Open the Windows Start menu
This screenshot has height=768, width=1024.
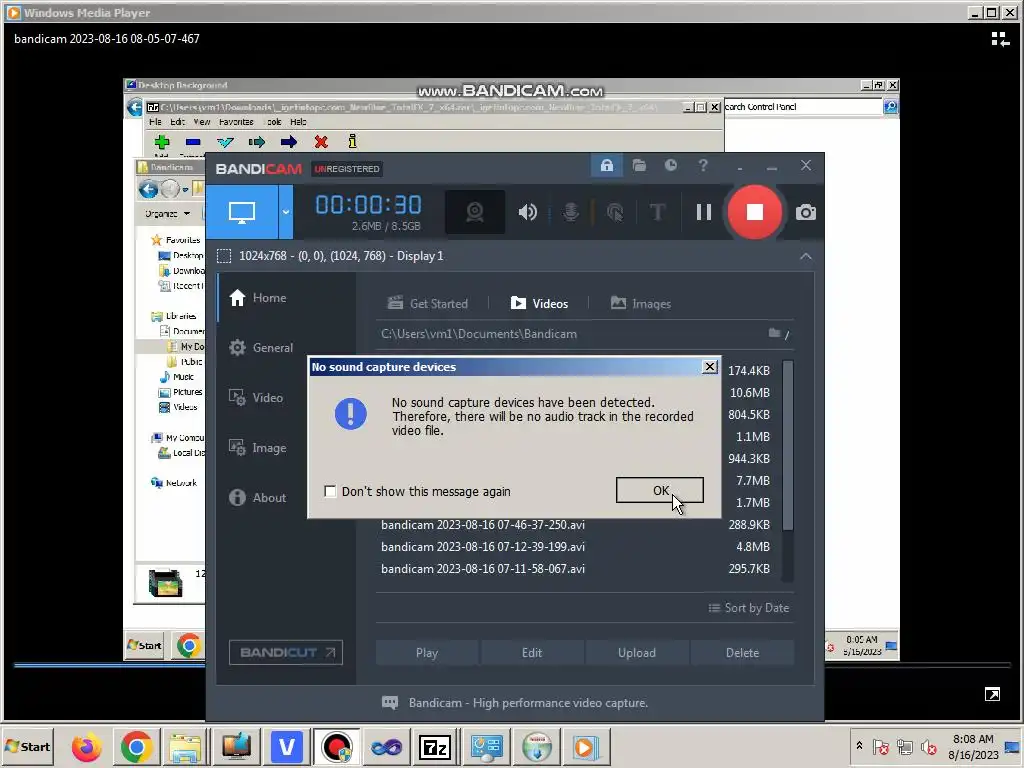coord(28,746)
